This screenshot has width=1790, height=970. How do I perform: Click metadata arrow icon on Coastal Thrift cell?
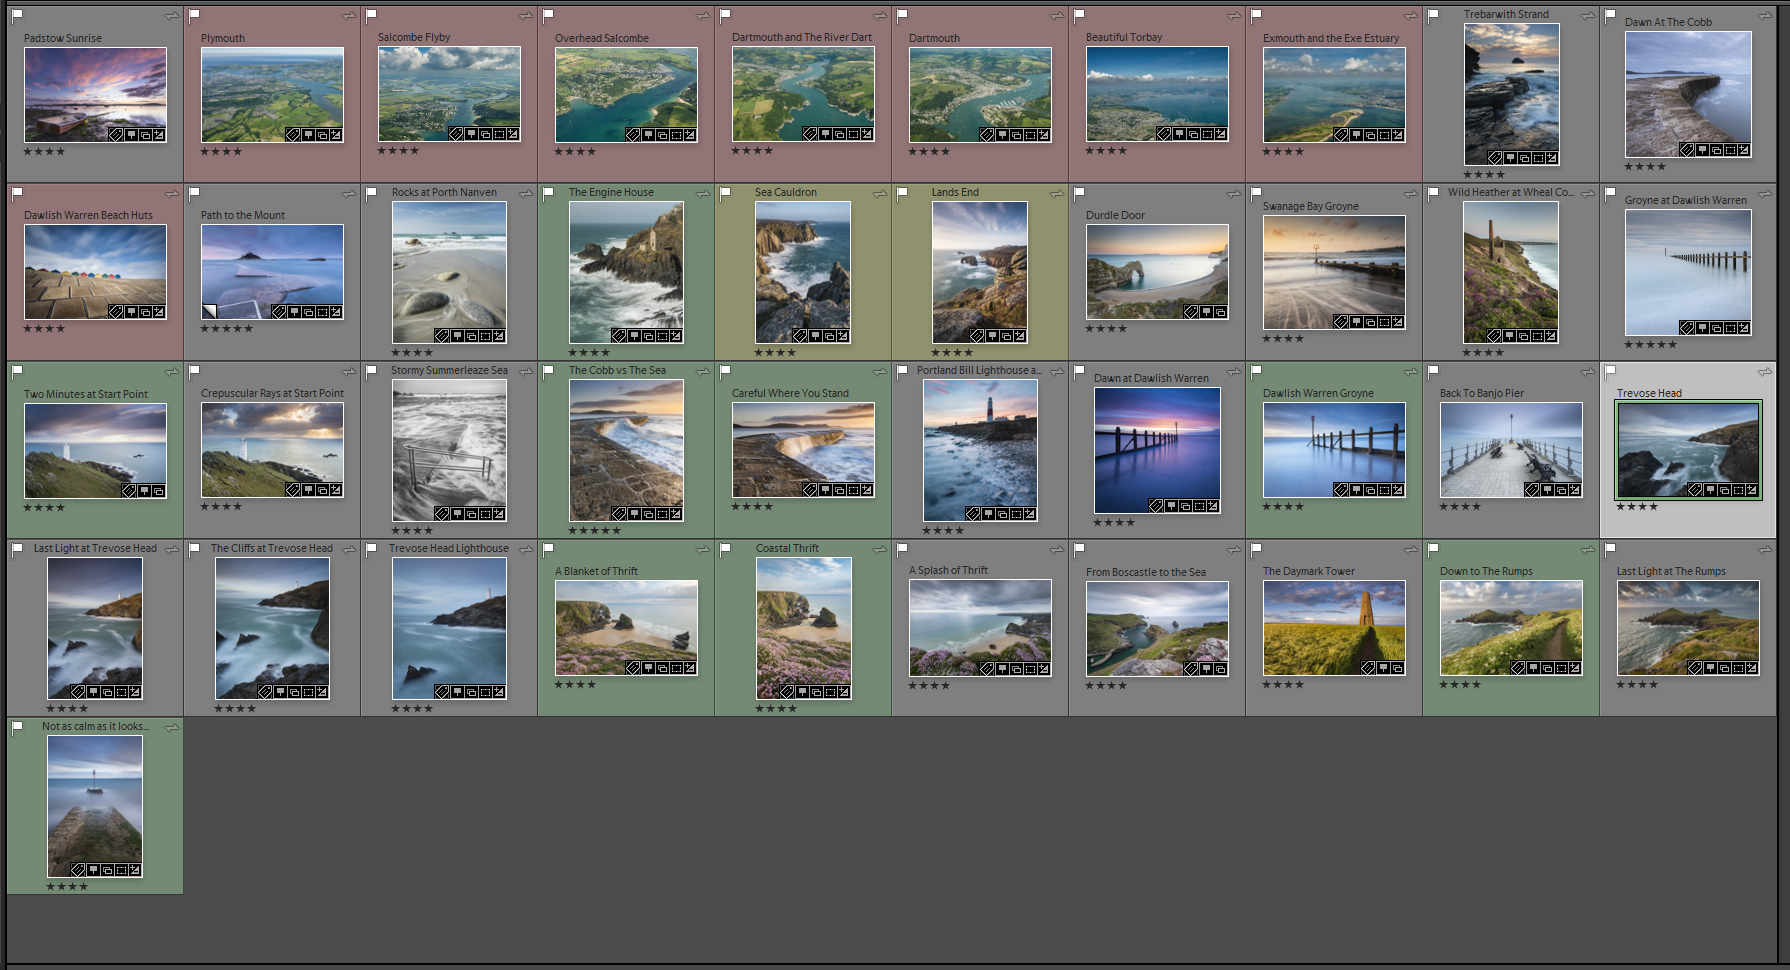pos(879,550)
